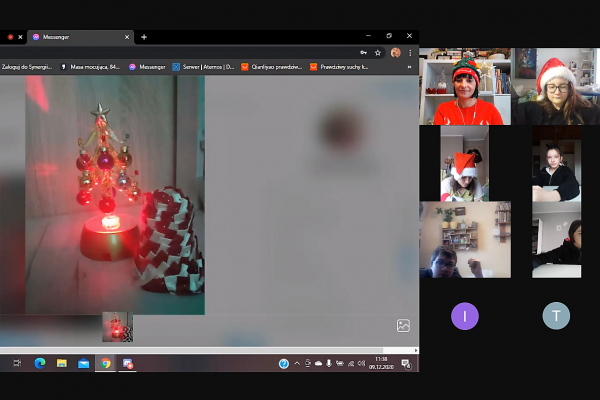Switch to the Messenger tab

[80, 36]
